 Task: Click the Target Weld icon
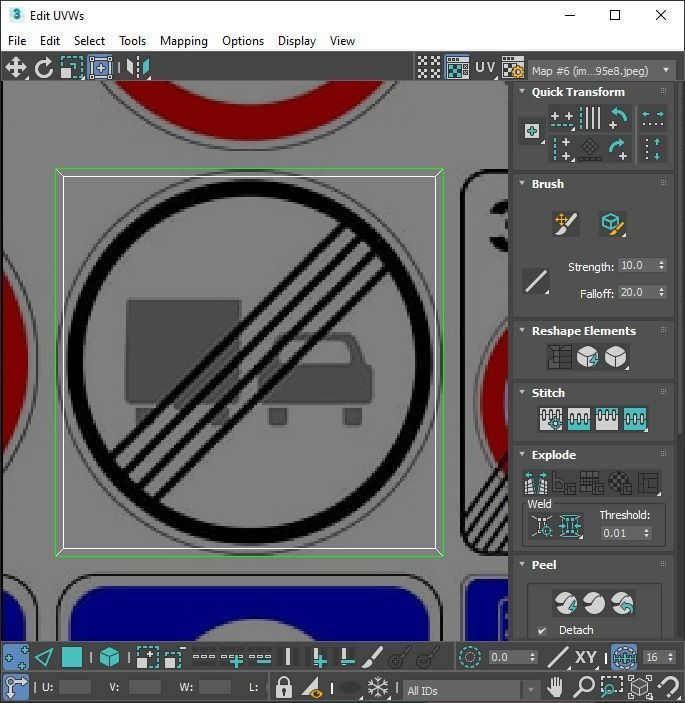[x=542, y=526]
